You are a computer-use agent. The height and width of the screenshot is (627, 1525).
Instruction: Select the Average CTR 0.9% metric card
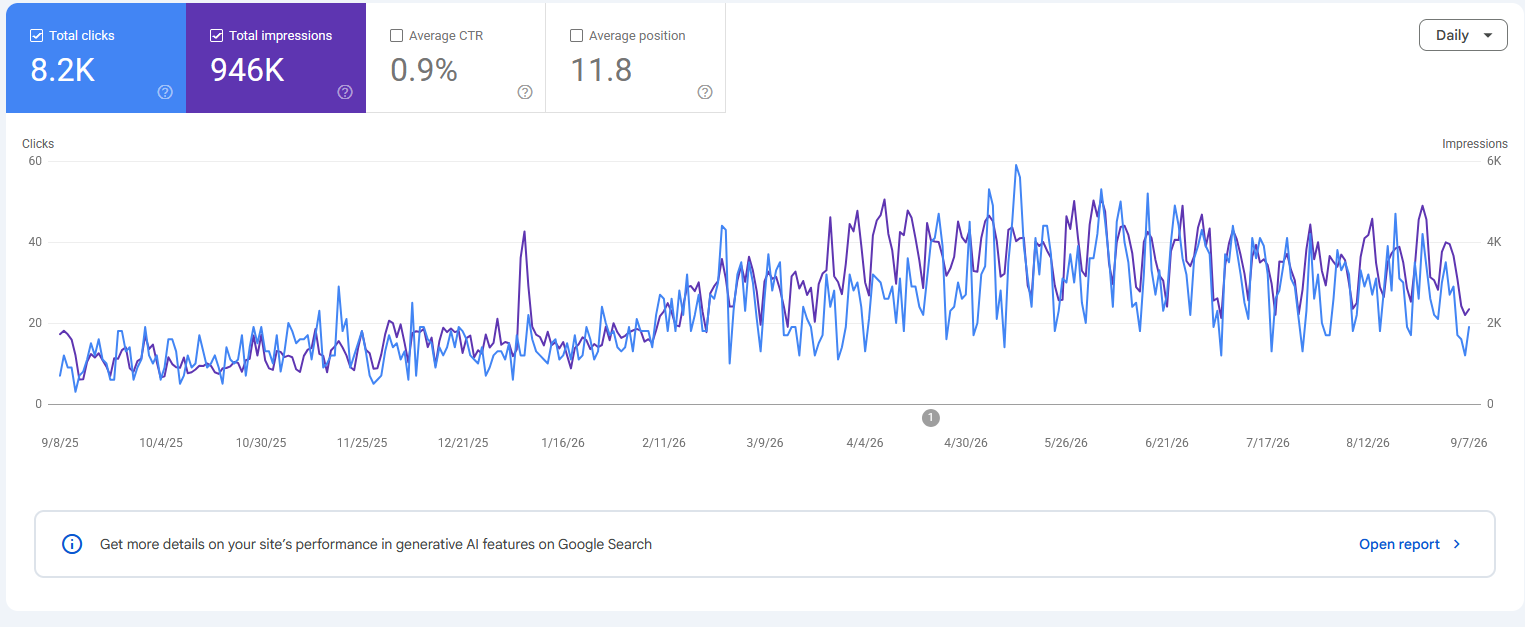coord(456,58)
